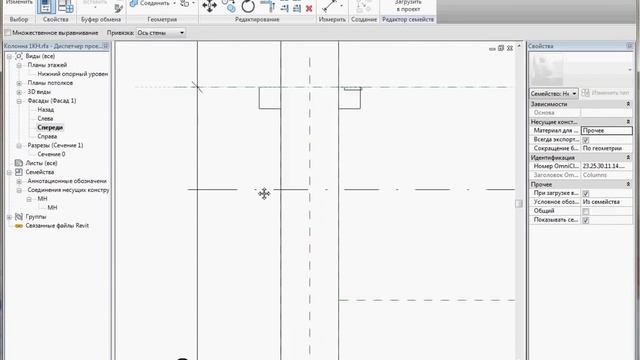Open the Семейство type filter dropdown
Viewport: 640px width, 360px height.
coord(554,93)
